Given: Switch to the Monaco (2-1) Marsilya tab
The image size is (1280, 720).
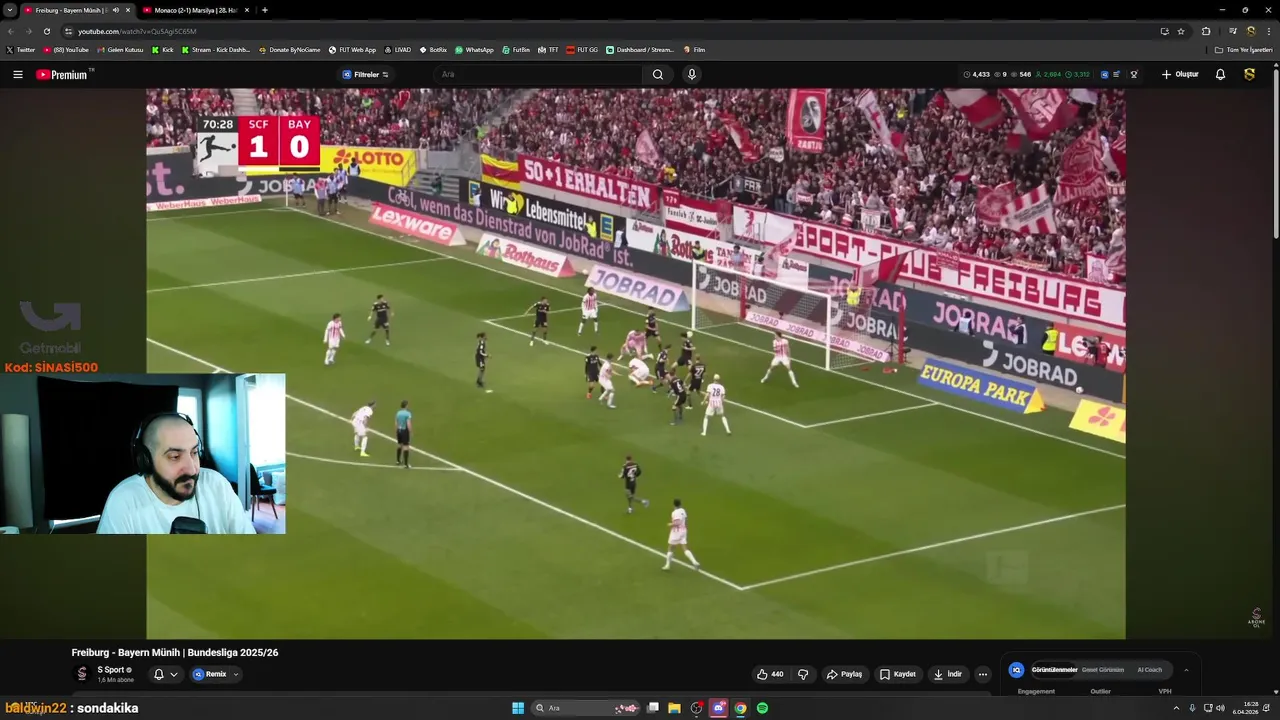Looking at the screenshot, I should [x=195, y=10].
